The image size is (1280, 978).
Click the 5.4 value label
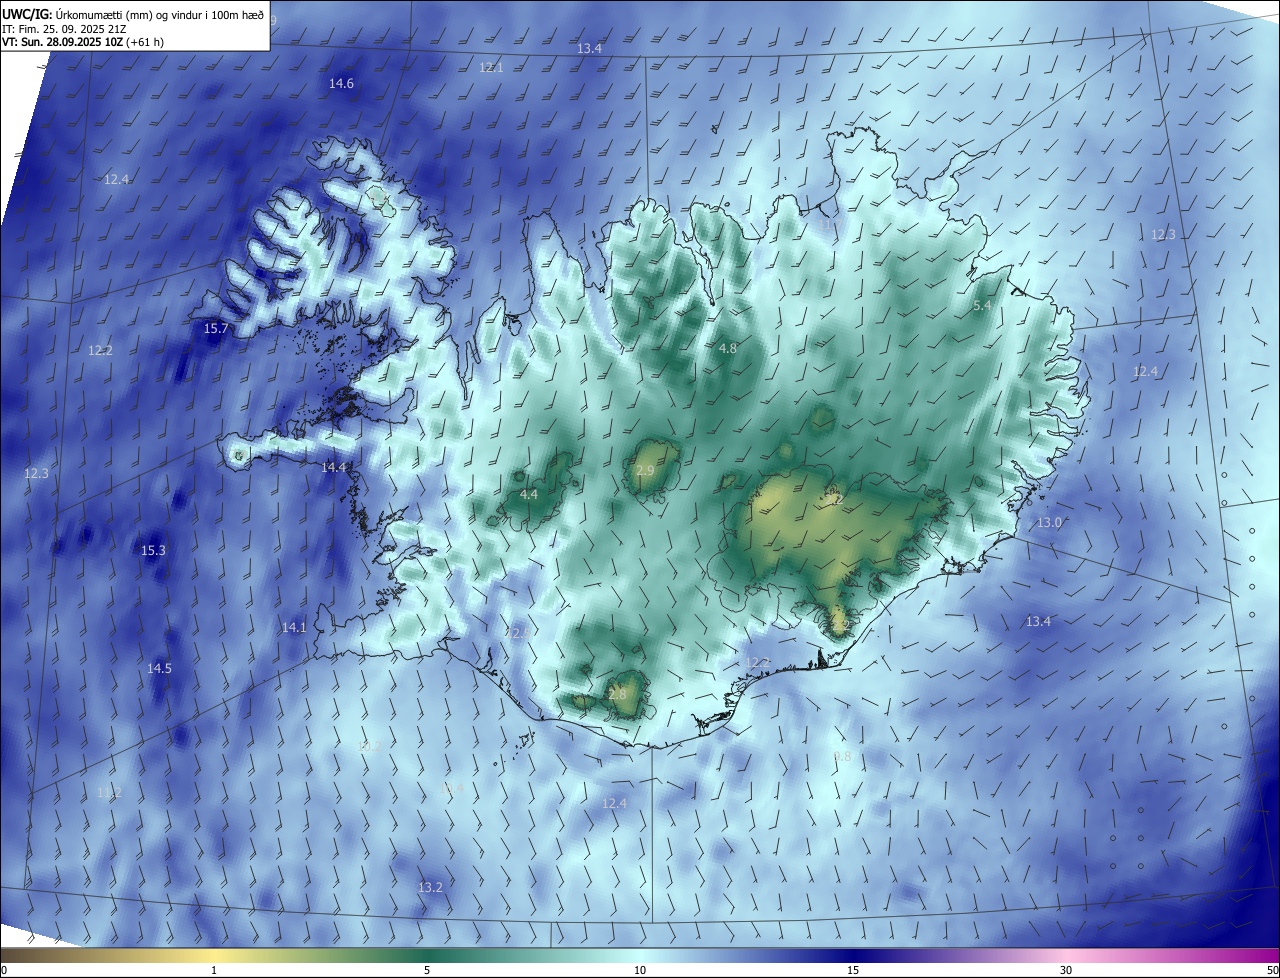coord(982,306)
